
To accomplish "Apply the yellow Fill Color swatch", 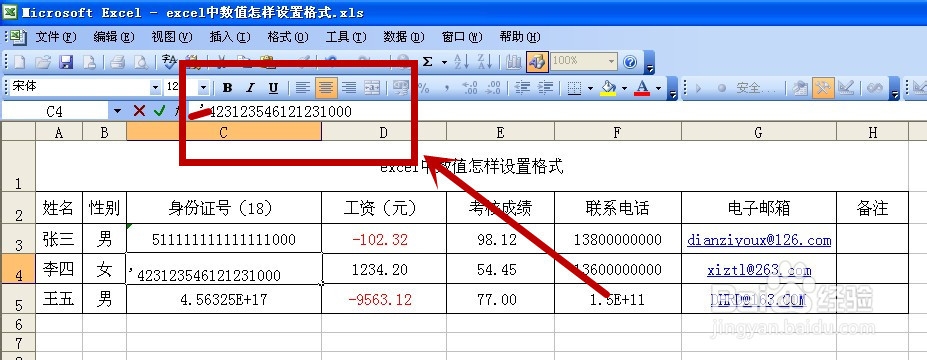I will [x=608, y=88].
